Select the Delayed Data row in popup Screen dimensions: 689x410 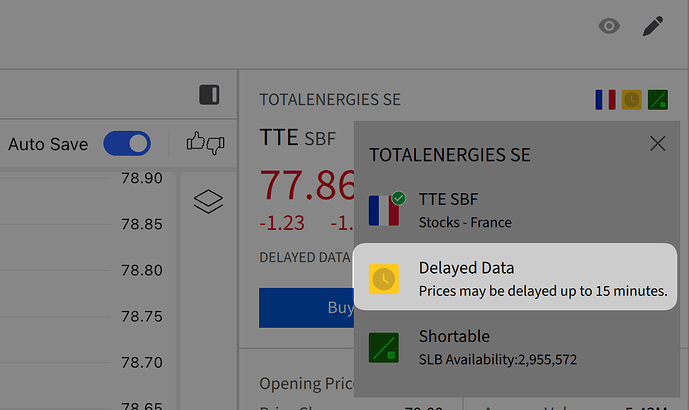pyautogui.click(x=515, y=277)
